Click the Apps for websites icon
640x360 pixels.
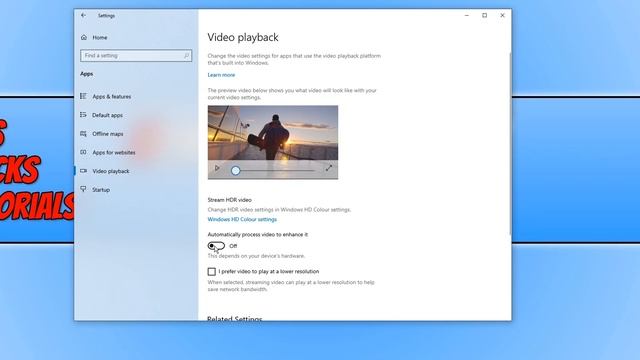83,152
